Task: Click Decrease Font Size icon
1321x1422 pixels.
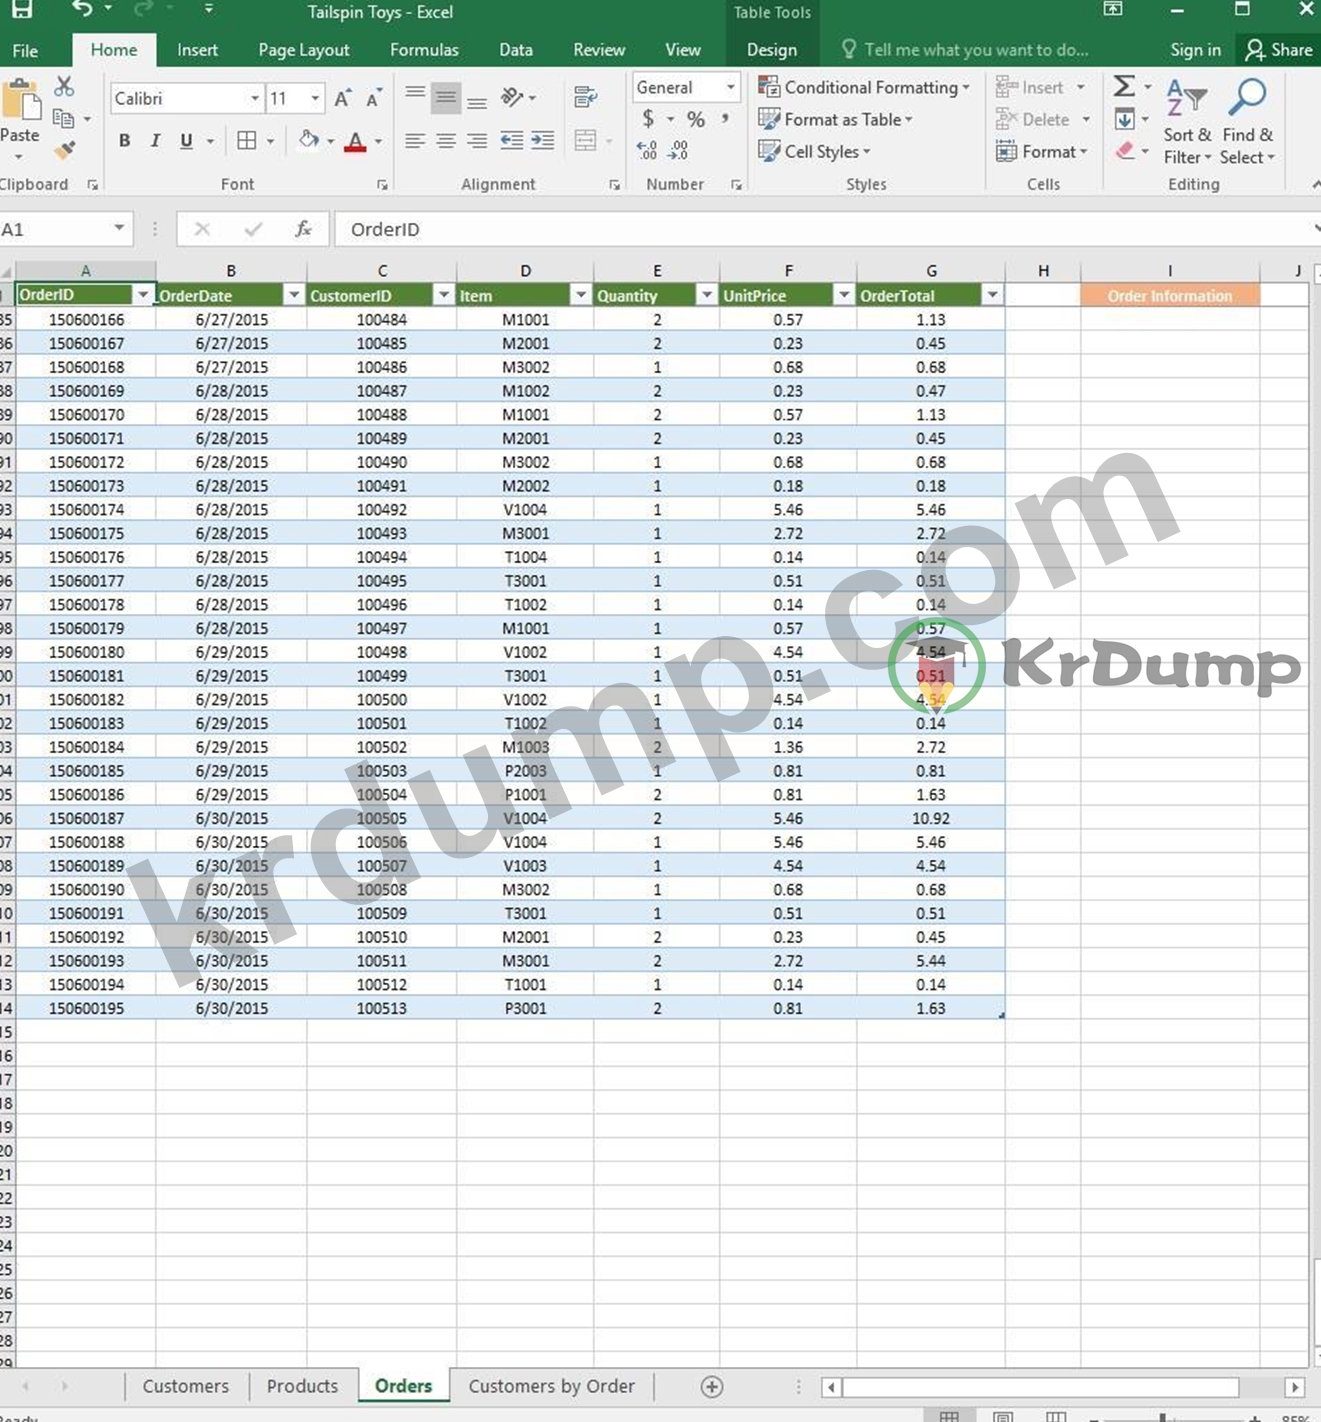Action: pos(374,98)
